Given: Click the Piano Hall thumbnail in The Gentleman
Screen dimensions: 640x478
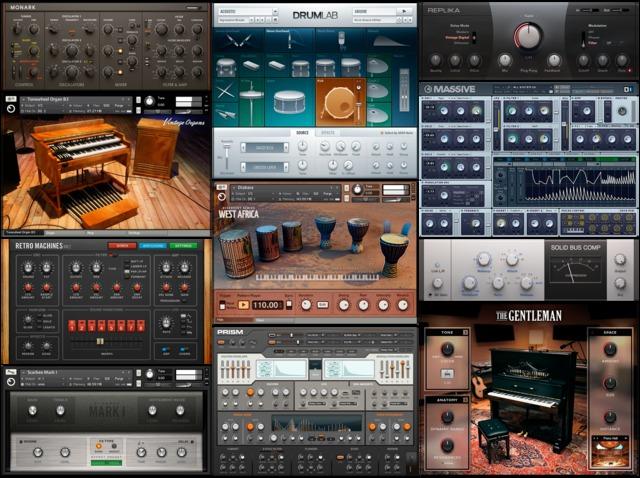Looking at the screenshot, I should click(610, 454).
